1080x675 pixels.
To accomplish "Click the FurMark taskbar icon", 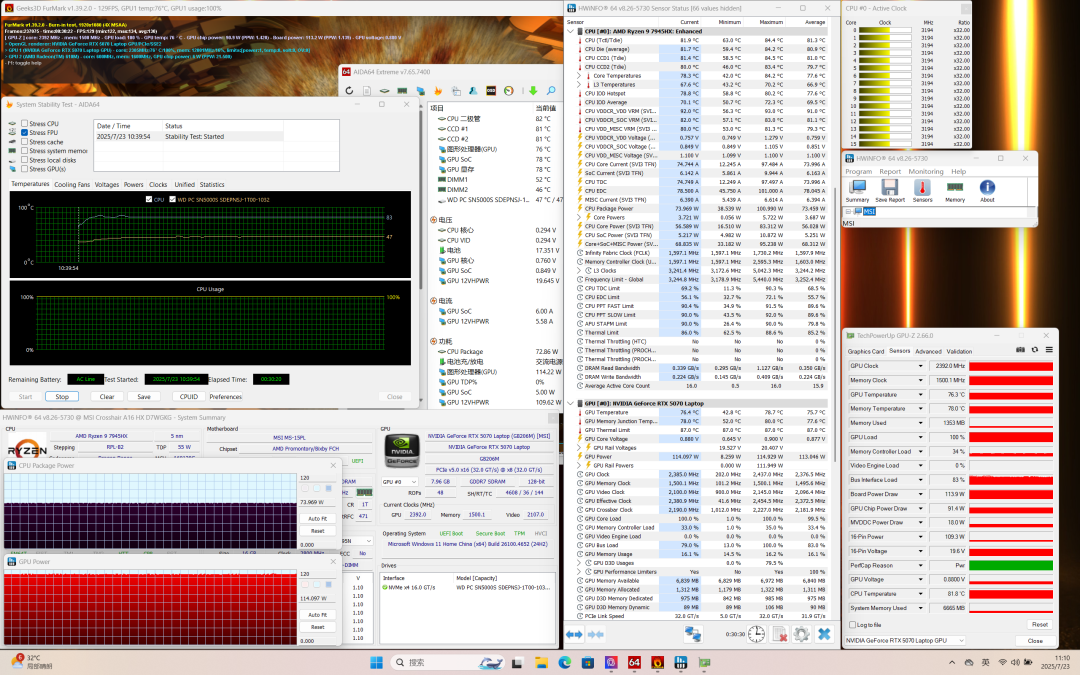I will [x=658, y=663].
